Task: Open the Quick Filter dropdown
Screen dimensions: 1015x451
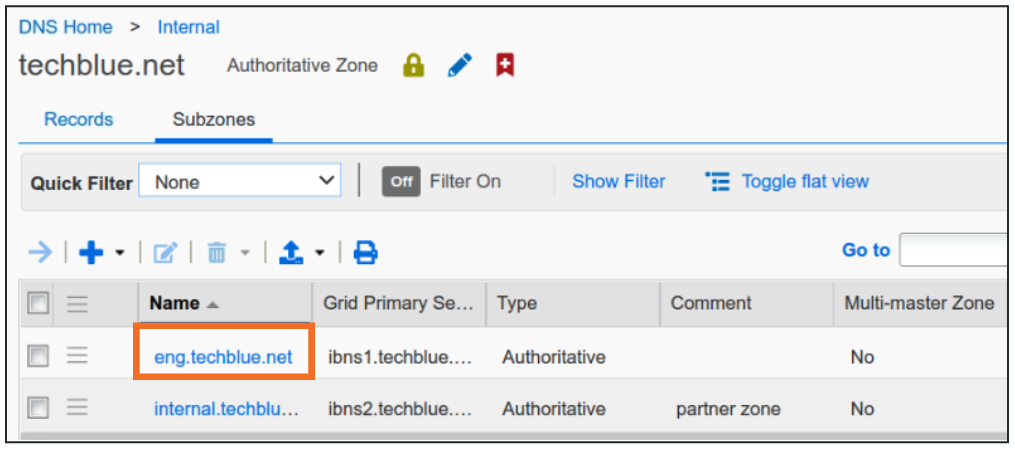Action: point(240,182)
